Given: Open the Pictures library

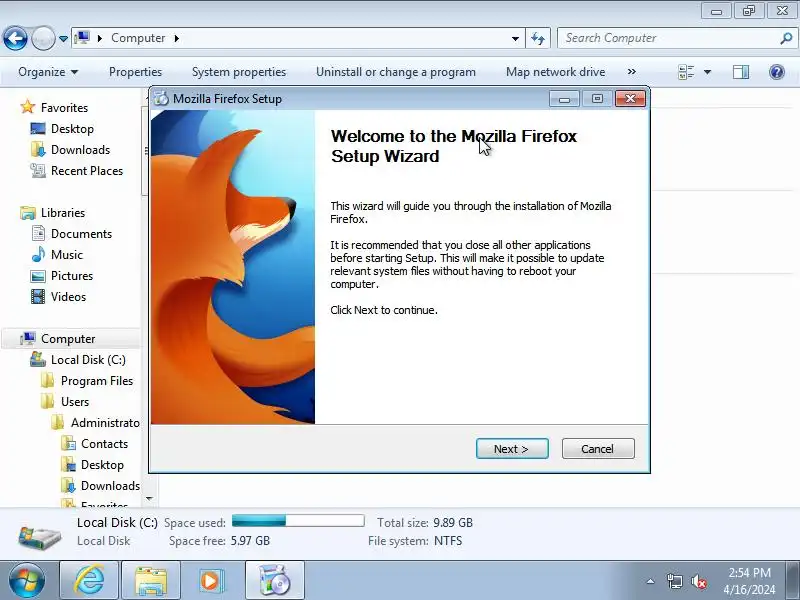Looking at the screenshot, I should pyautogui.click(x=72, y=276).
